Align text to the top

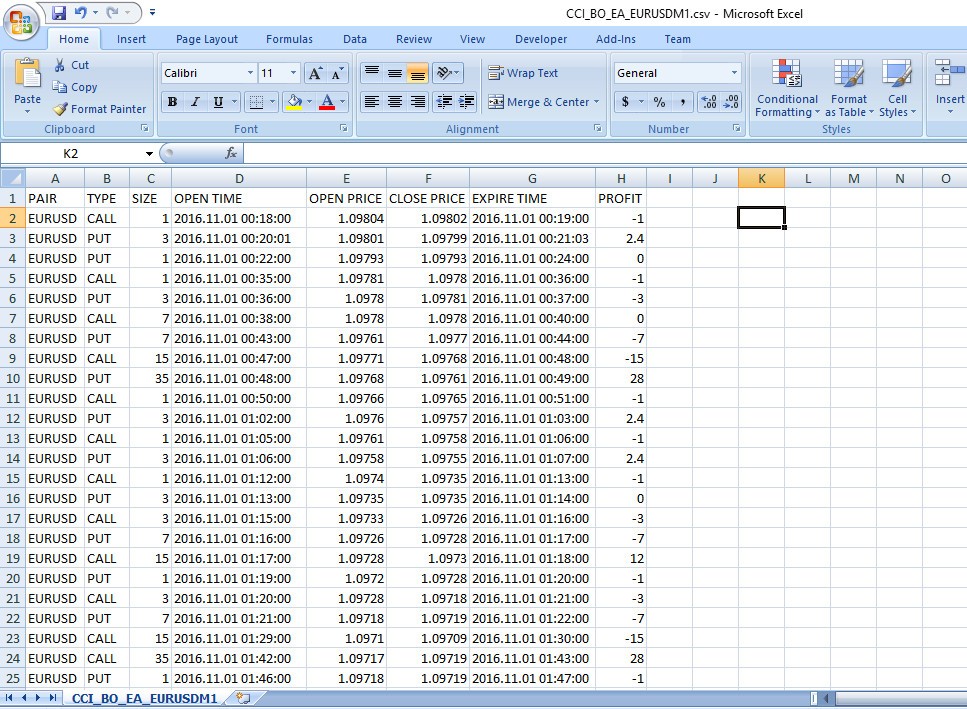click(372, 73)
